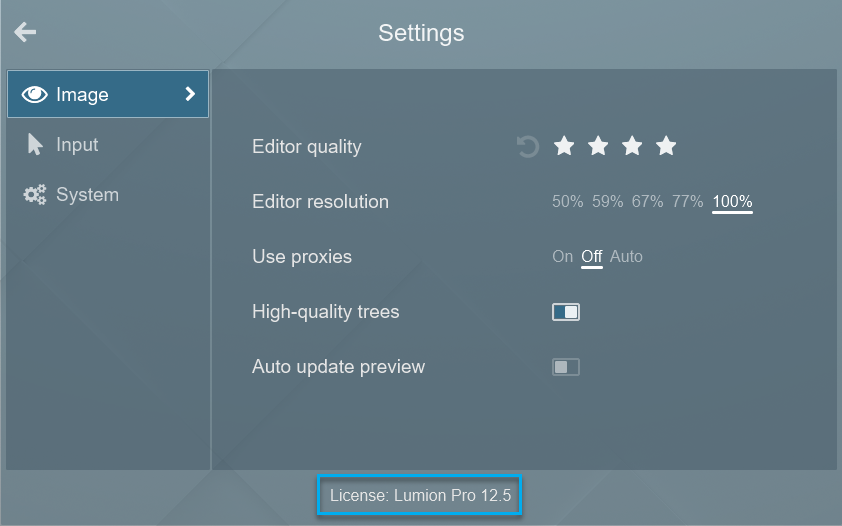
Task: Select the Off option for proxies
Action: pos(592,257)
